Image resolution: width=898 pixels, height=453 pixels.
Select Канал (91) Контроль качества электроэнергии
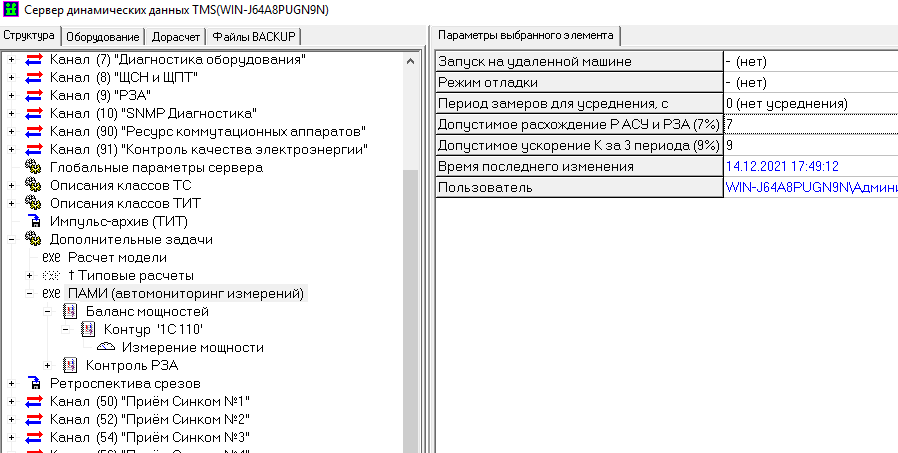(208, 150)
